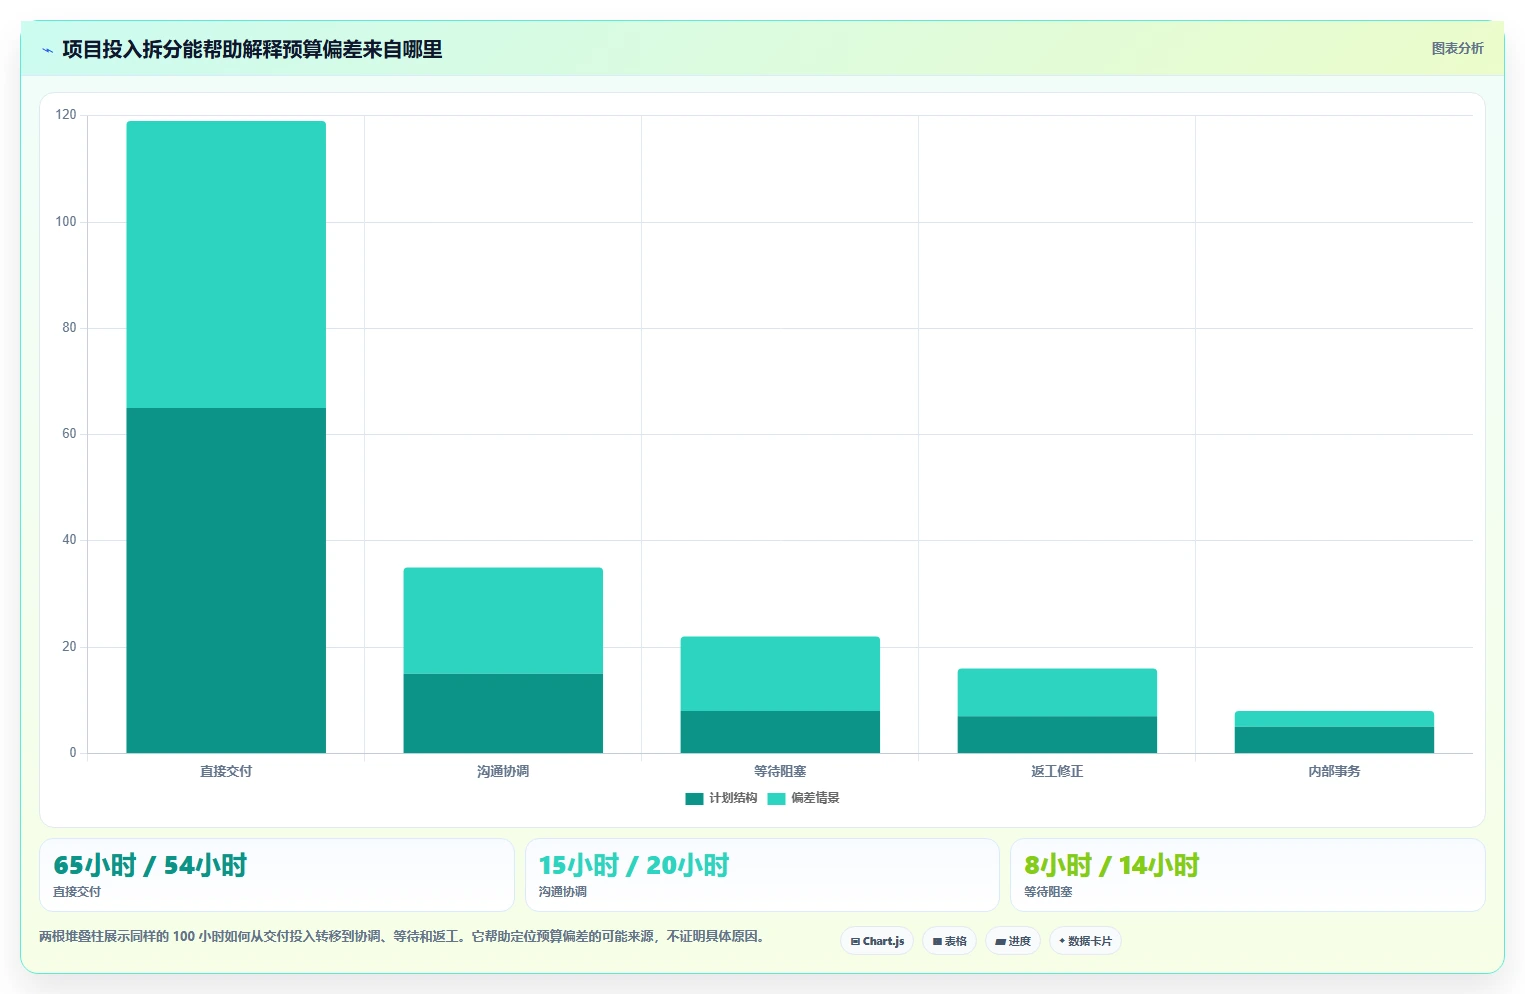The image size is (1525, 994).
Task: Click the 120 y-axis value
Action: point(66,115)
